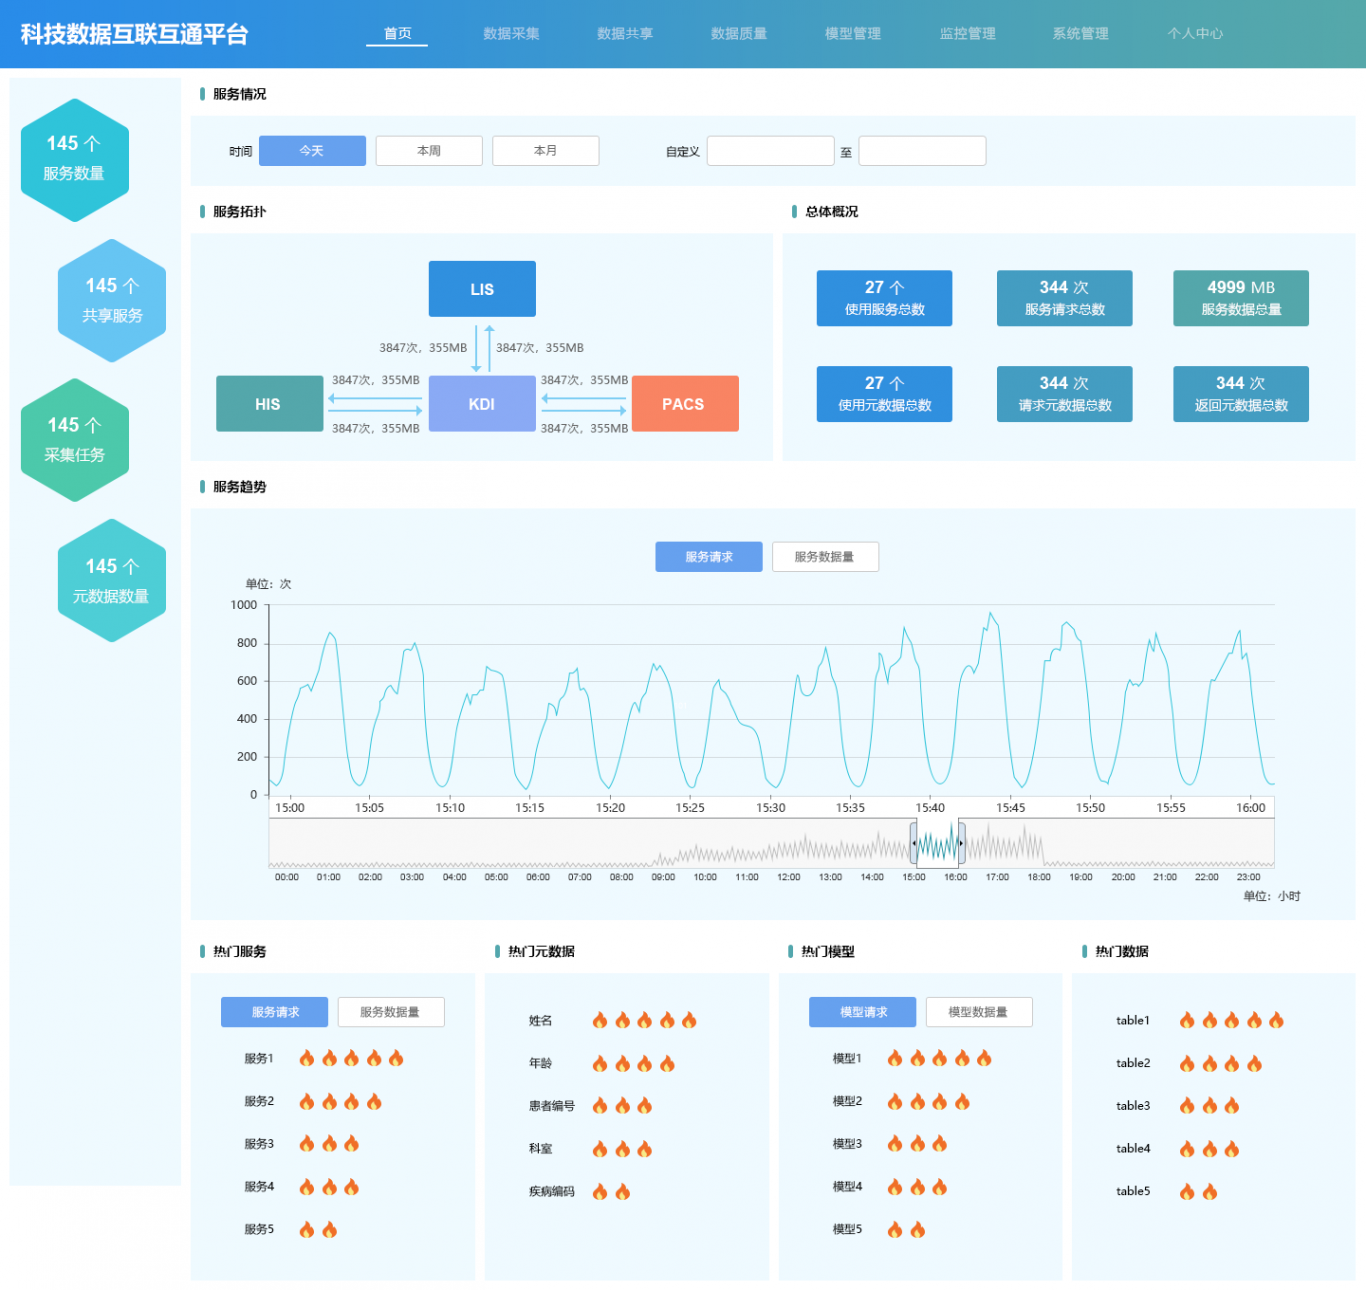The height and width of the screenshot is (1290, 1366).
Task: Click the selected window in the timeline overview
Action: point(937,843)
